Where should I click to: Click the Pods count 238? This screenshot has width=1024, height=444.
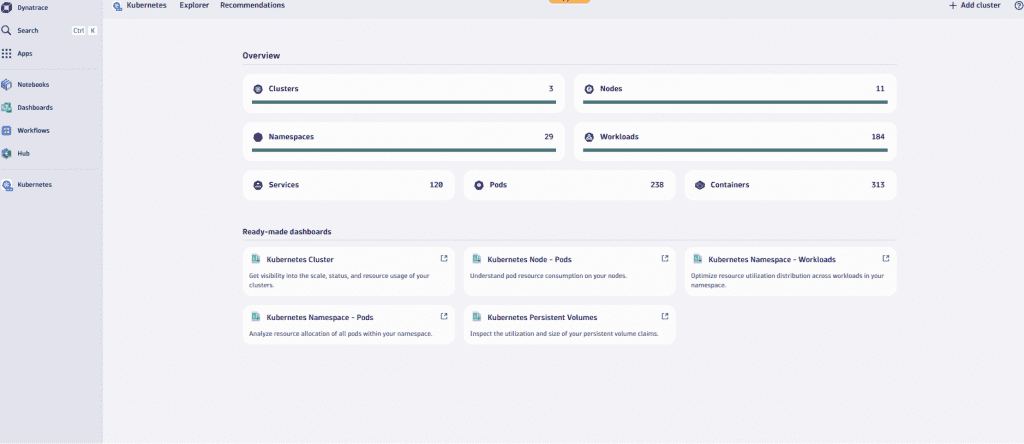coord(657,185)
